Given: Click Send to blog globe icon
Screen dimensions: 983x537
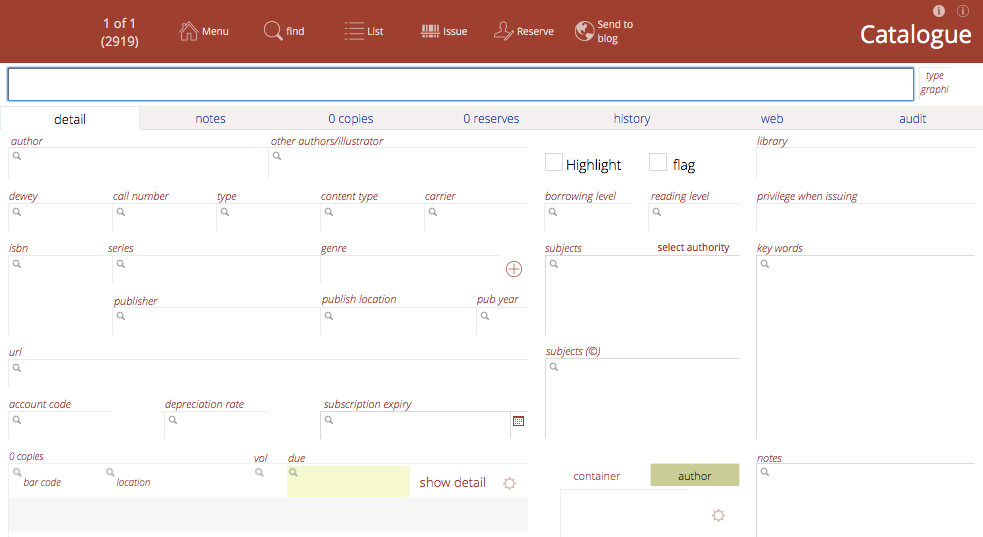Looking at the screenshot, I should [x=584, y=31].
